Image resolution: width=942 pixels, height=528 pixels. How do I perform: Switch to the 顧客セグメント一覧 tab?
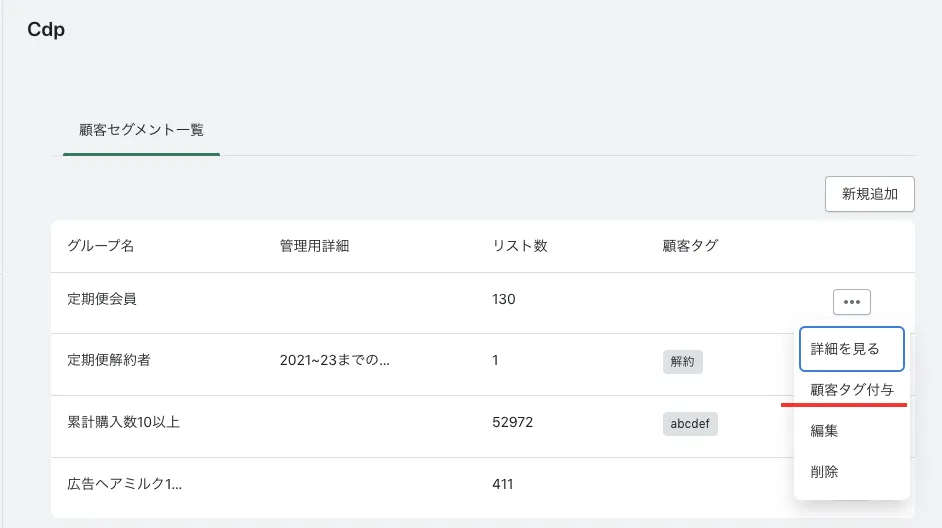click(141, 130)
